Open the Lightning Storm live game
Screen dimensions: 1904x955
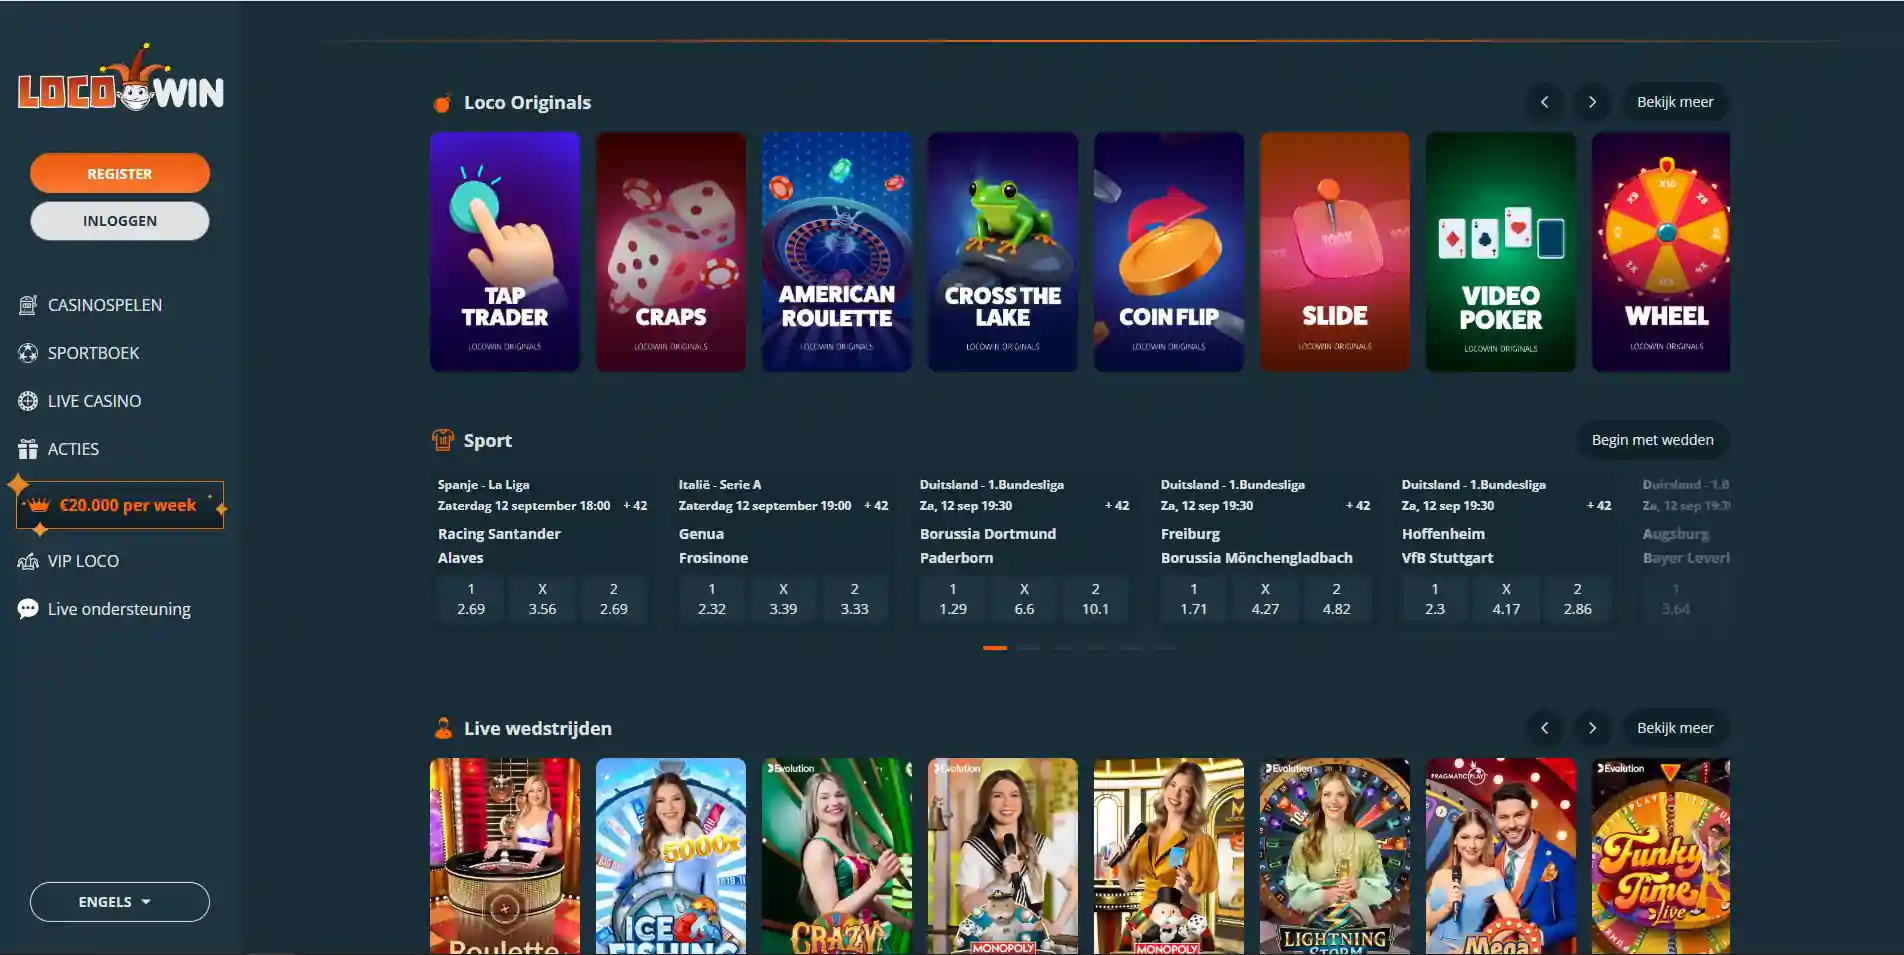(x=1335, y=856)
